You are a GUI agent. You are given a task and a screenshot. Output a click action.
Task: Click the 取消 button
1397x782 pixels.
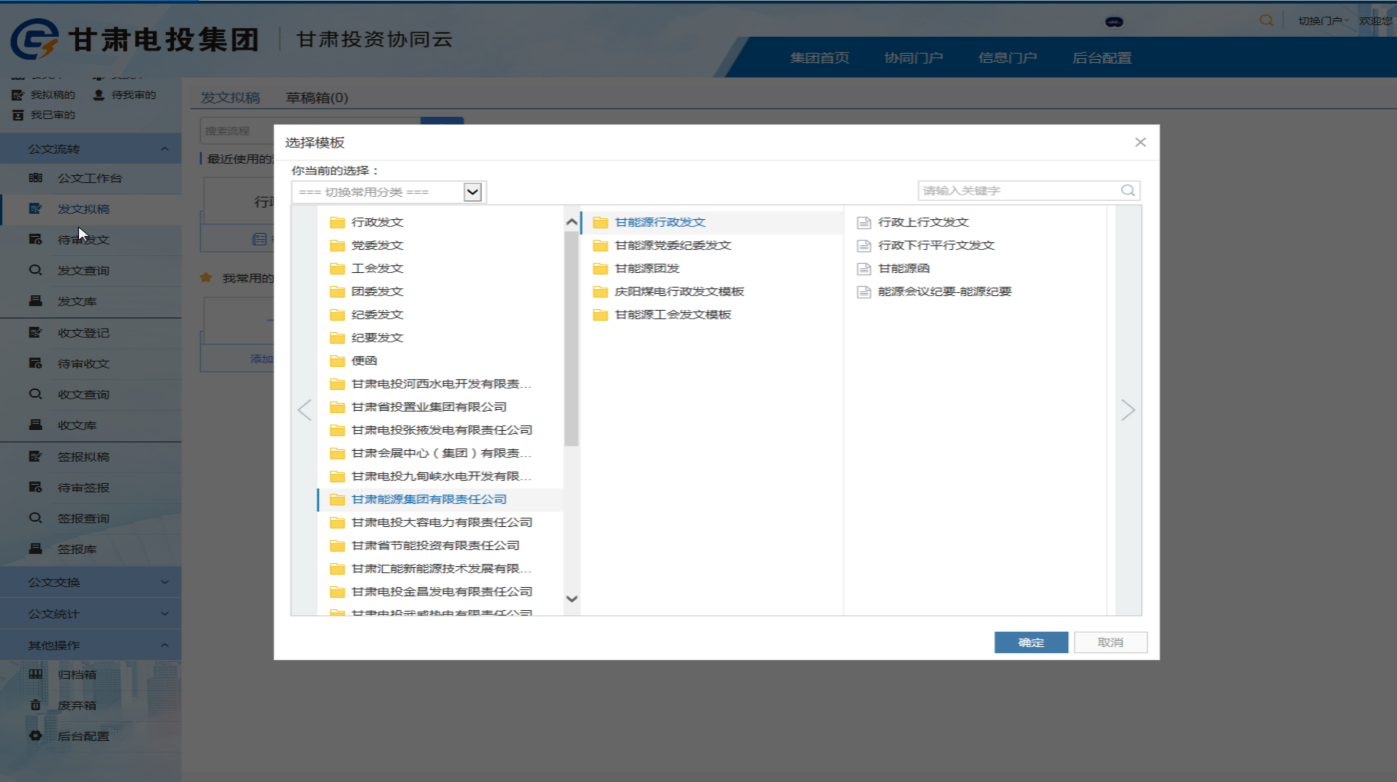coord(1110,642)
